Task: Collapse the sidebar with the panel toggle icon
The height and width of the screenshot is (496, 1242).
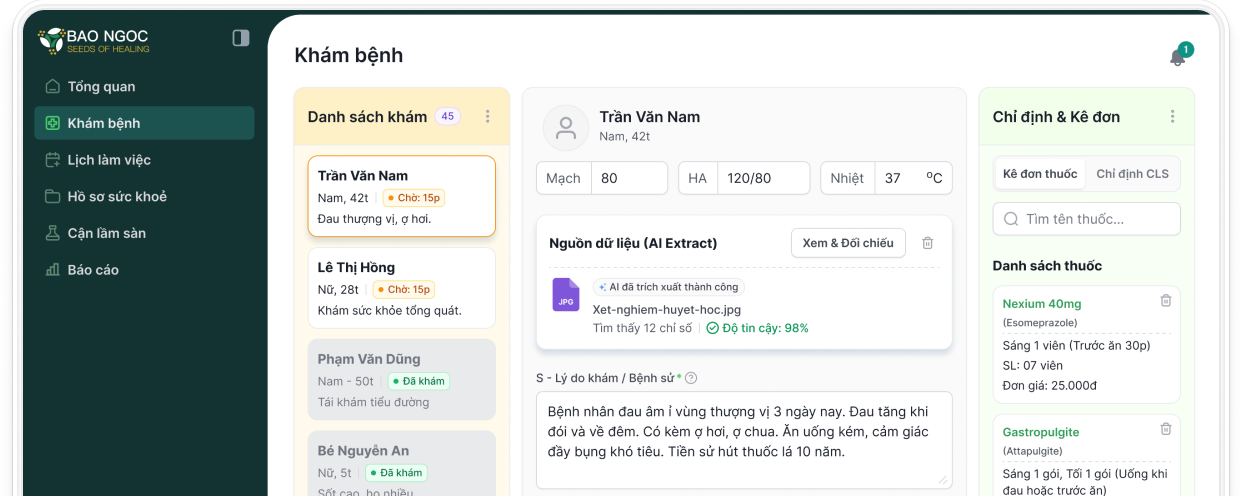Action: (241, 38)
